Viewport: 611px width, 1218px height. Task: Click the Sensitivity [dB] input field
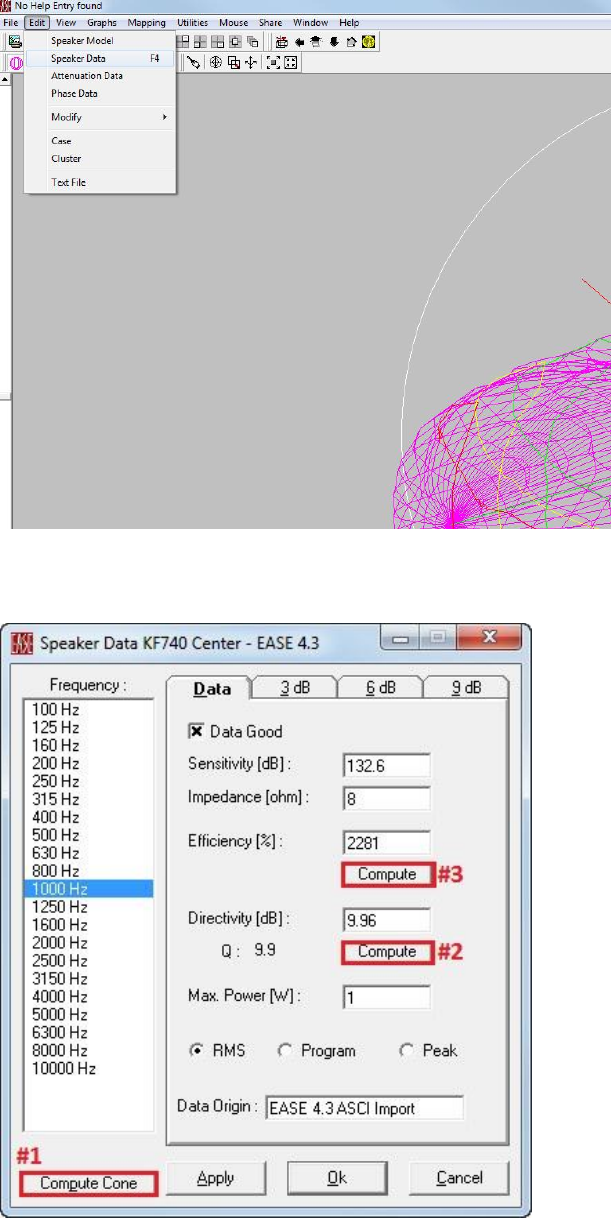click(x=386, y=765)
